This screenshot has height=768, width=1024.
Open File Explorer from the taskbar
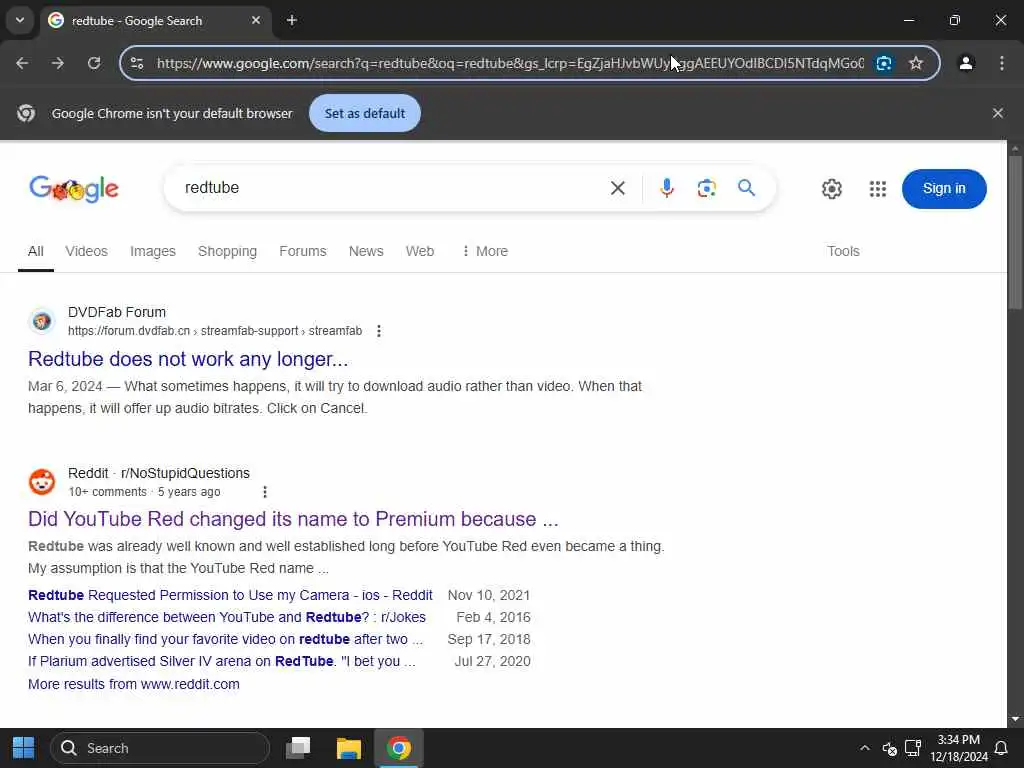[349, 748]
